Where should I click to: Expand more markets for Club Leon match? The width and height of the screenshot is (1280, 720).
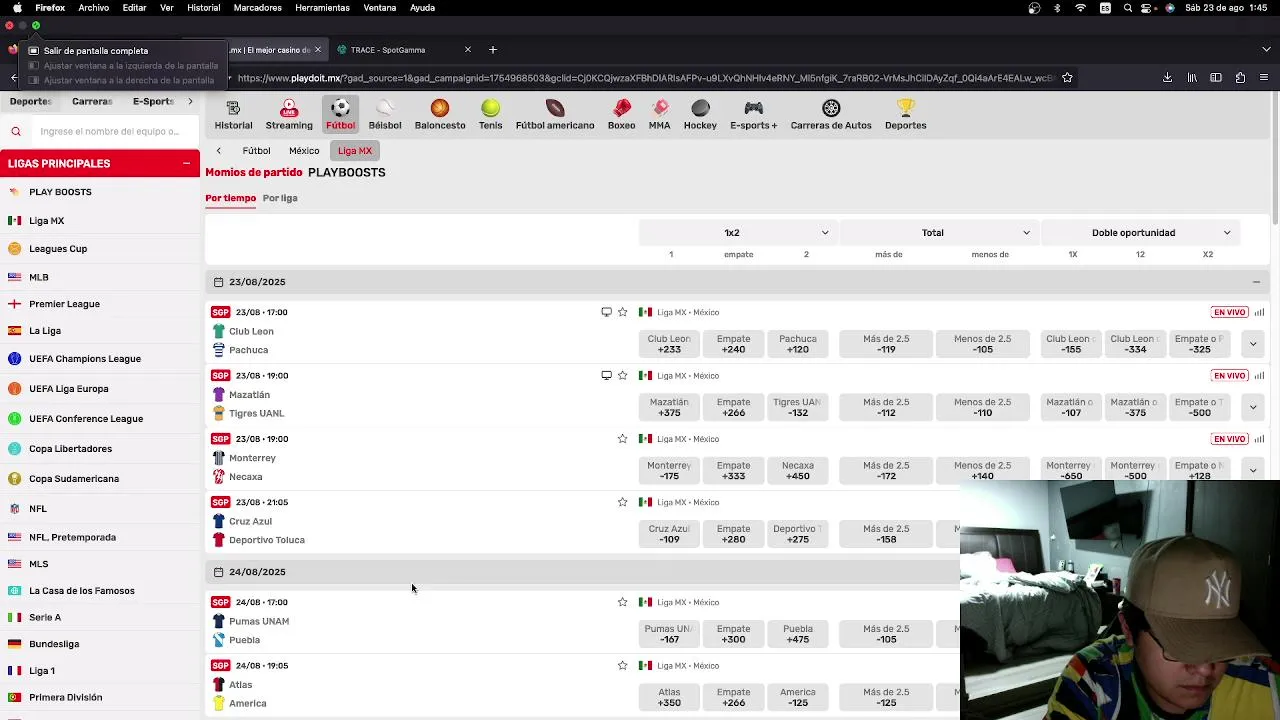click(1253, 344)
